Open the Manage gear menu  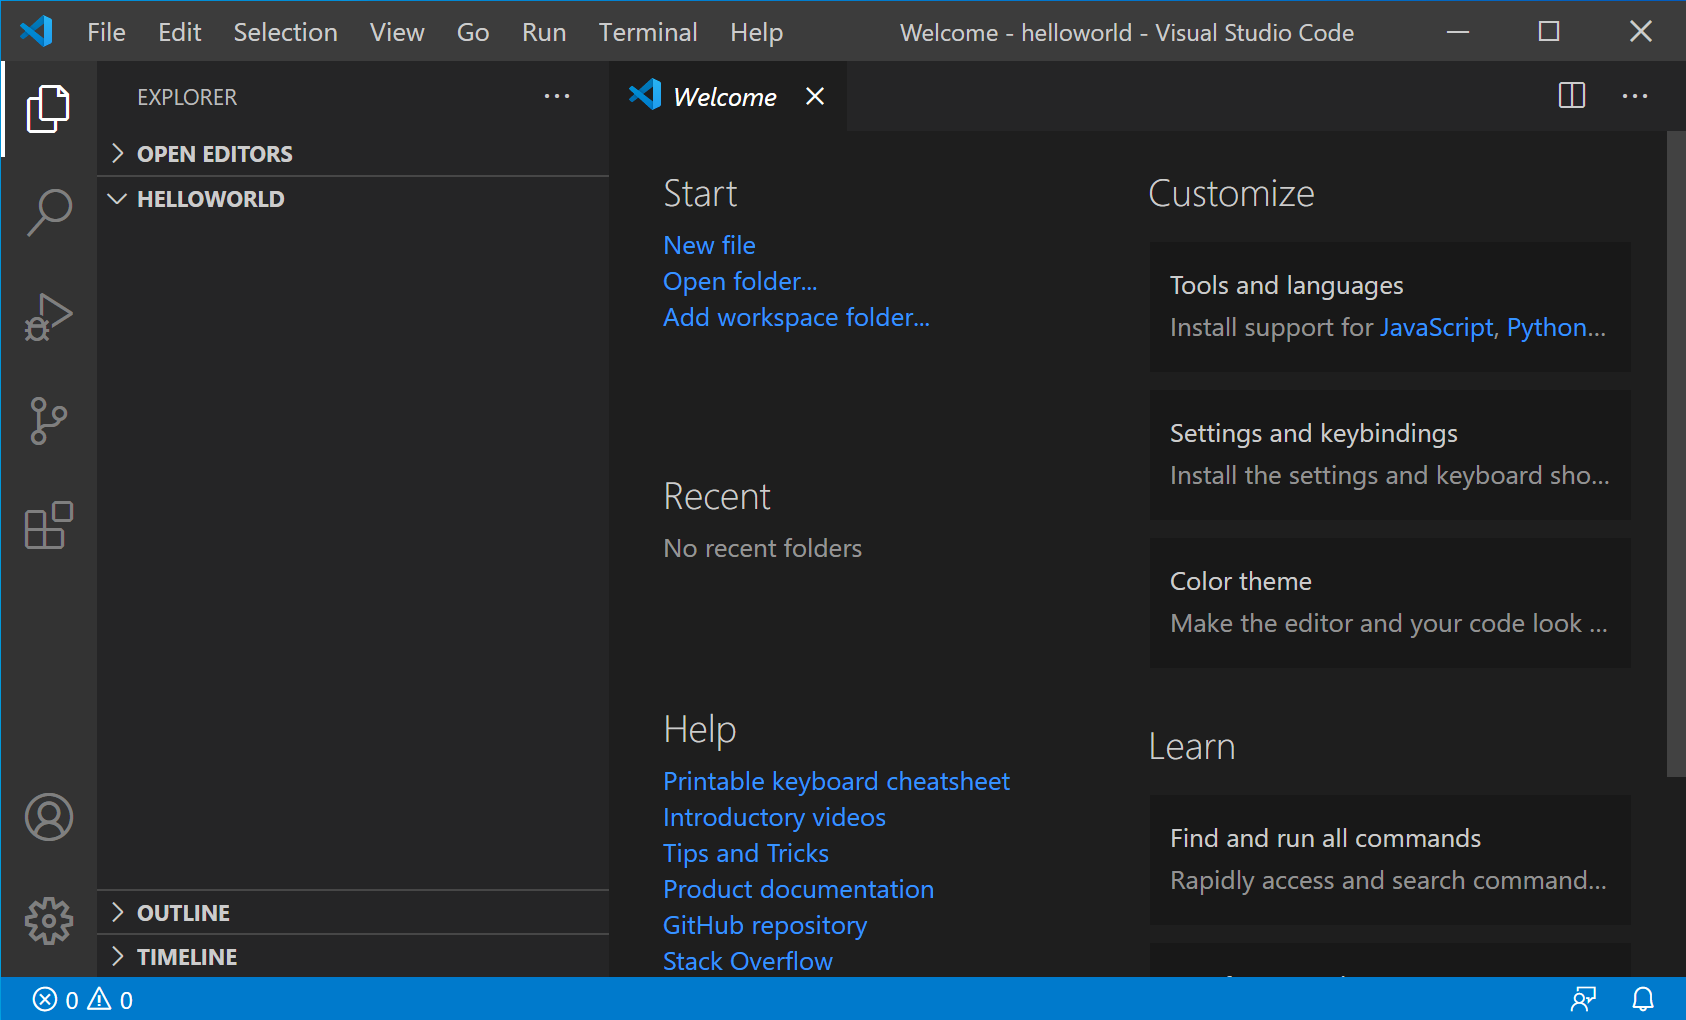point(48,920)
